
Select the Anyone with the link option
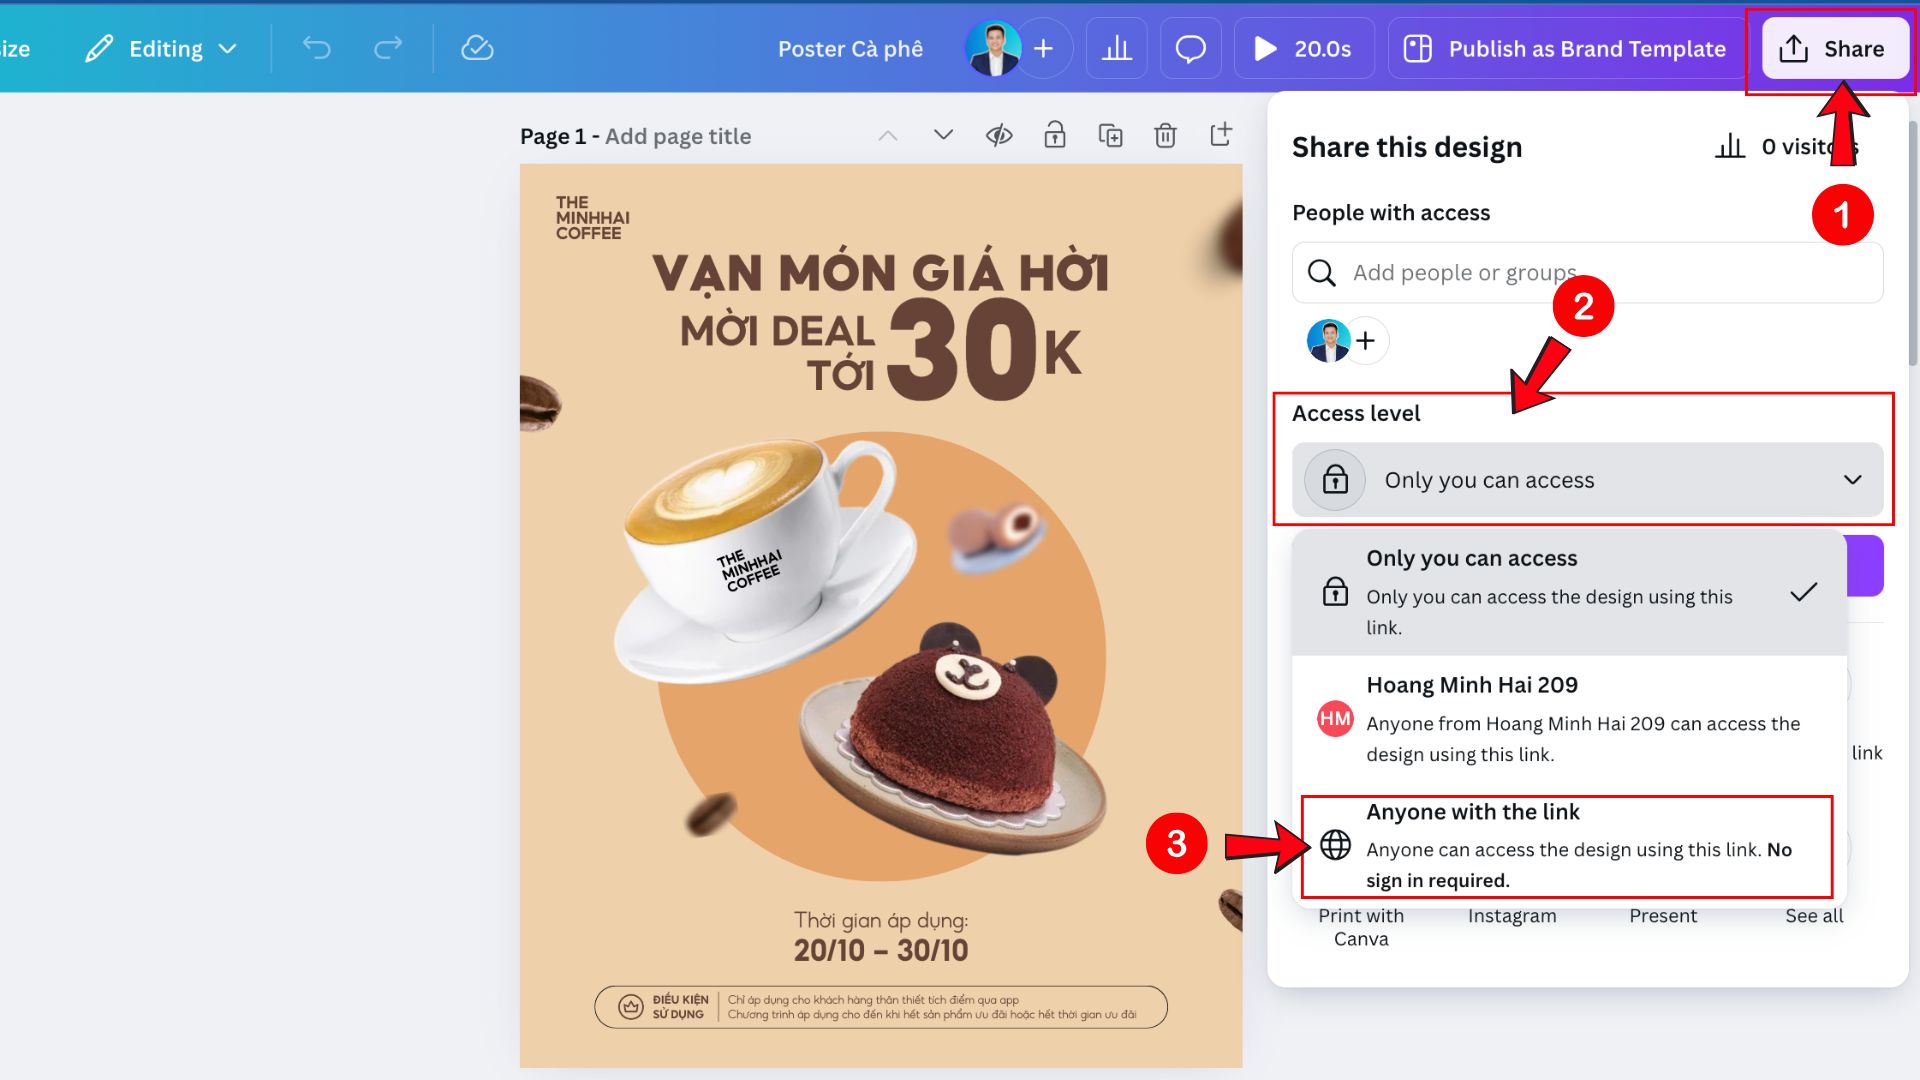coord(1567,846)
